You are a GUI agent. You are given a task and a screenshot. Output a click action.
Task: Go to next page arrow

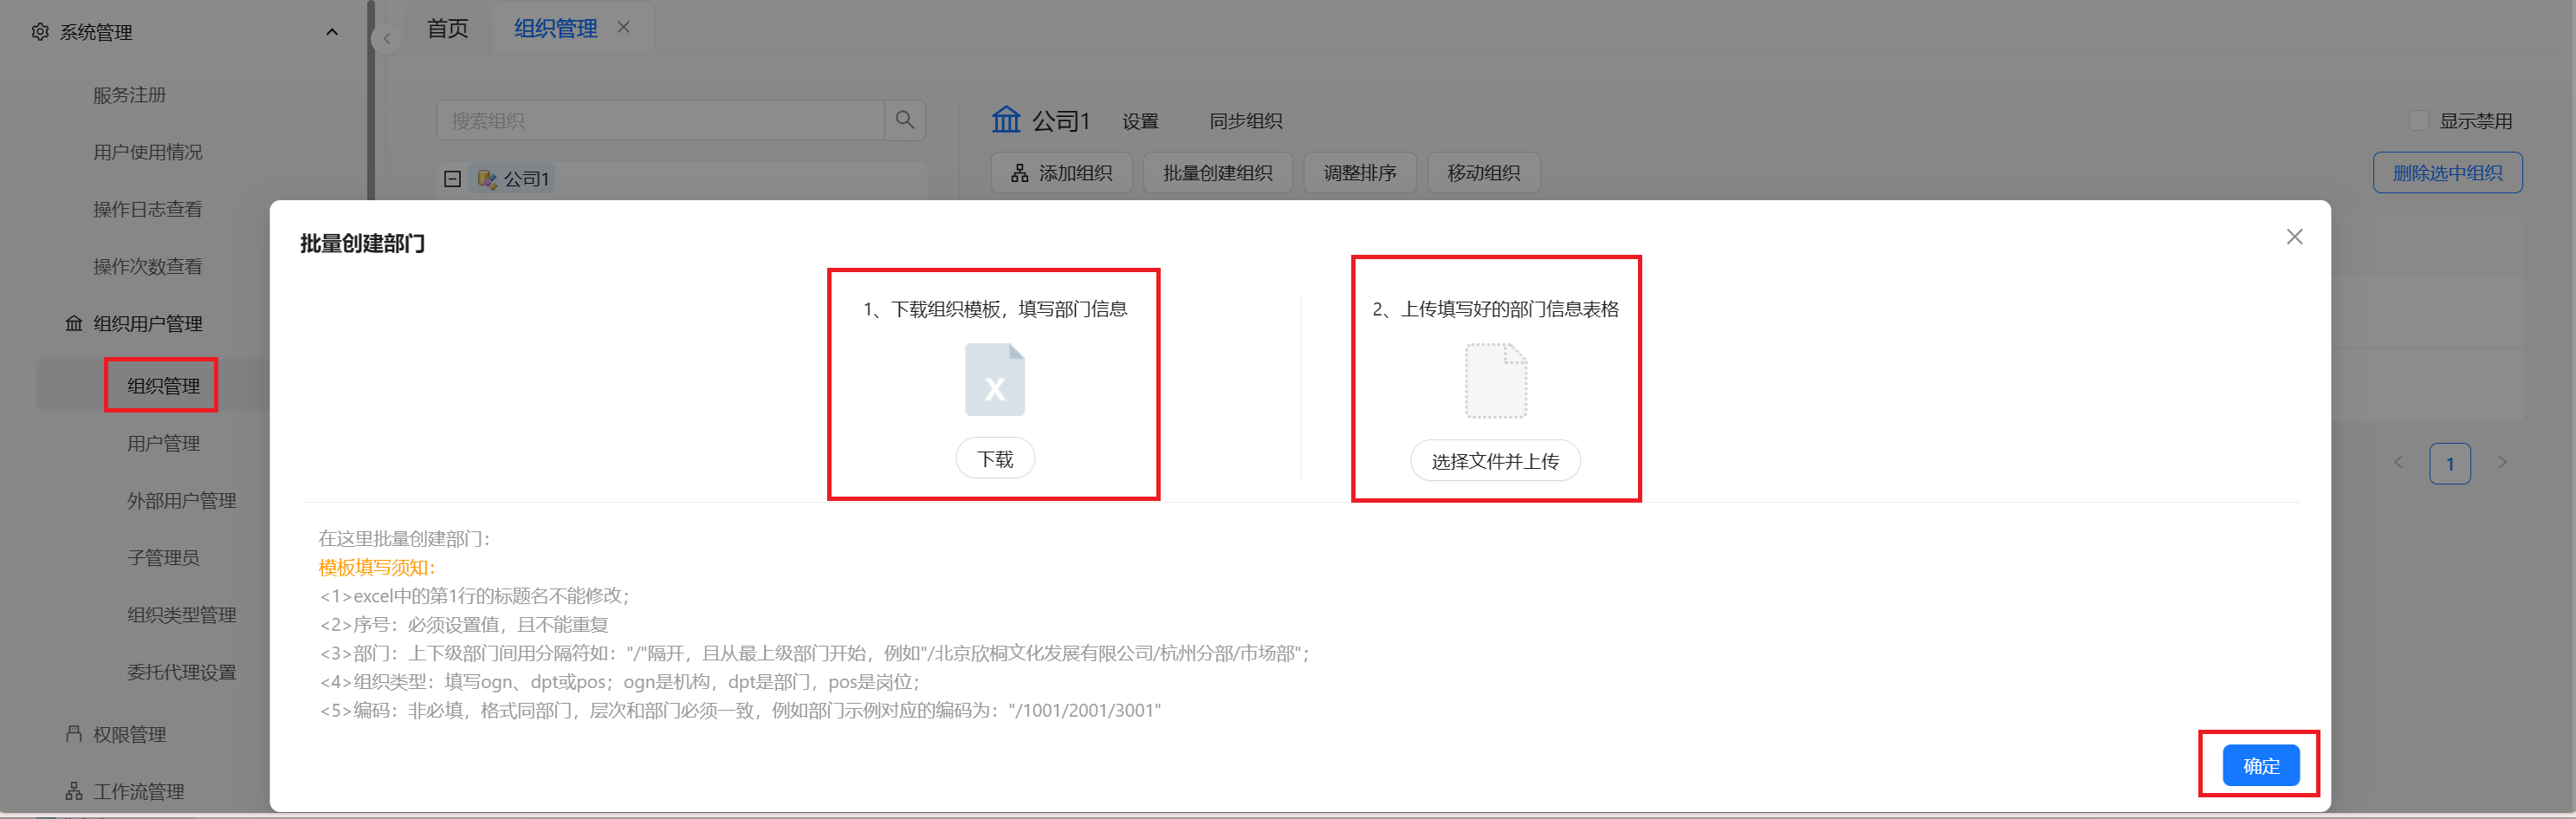tap(2502, 463)
